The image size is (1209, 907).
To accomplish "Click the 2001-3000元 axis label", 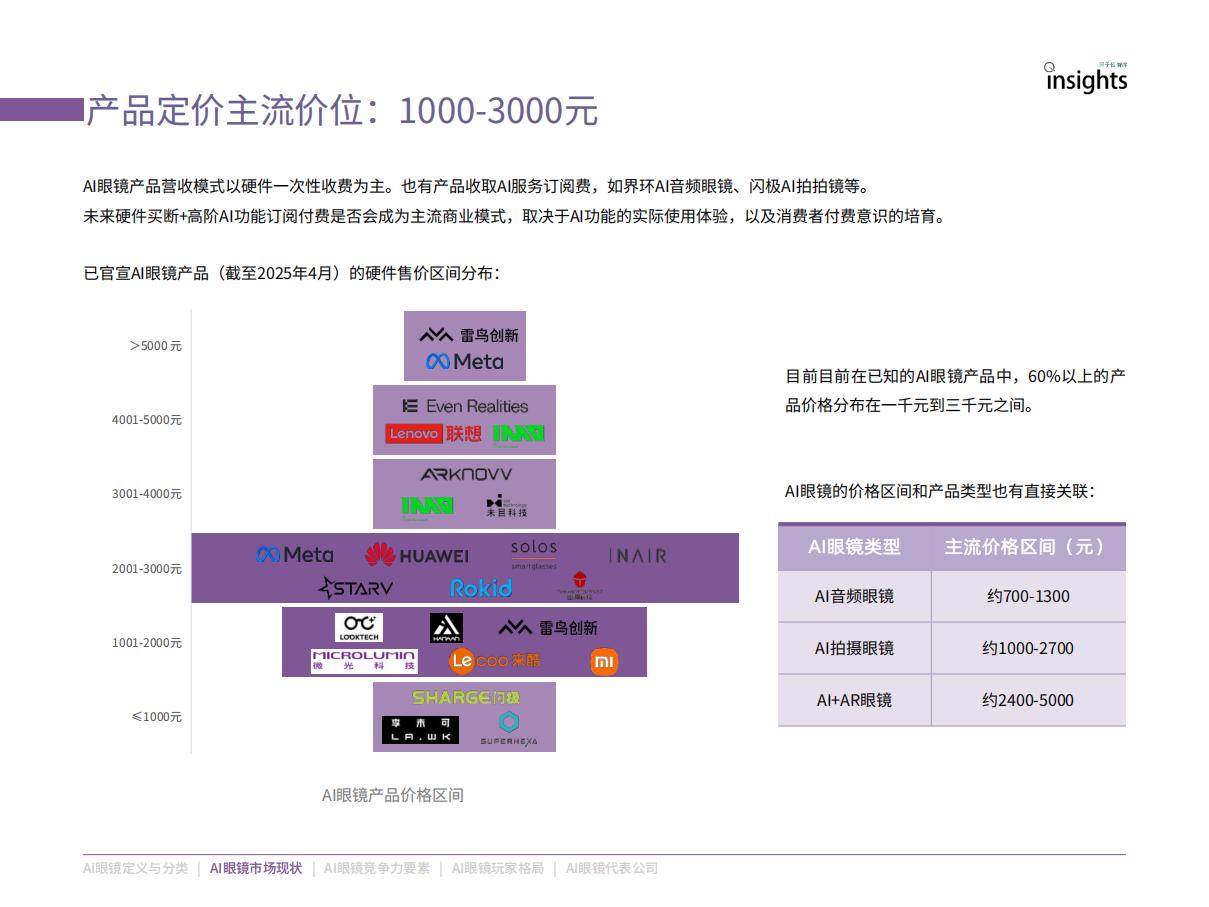I will point(147,569).
